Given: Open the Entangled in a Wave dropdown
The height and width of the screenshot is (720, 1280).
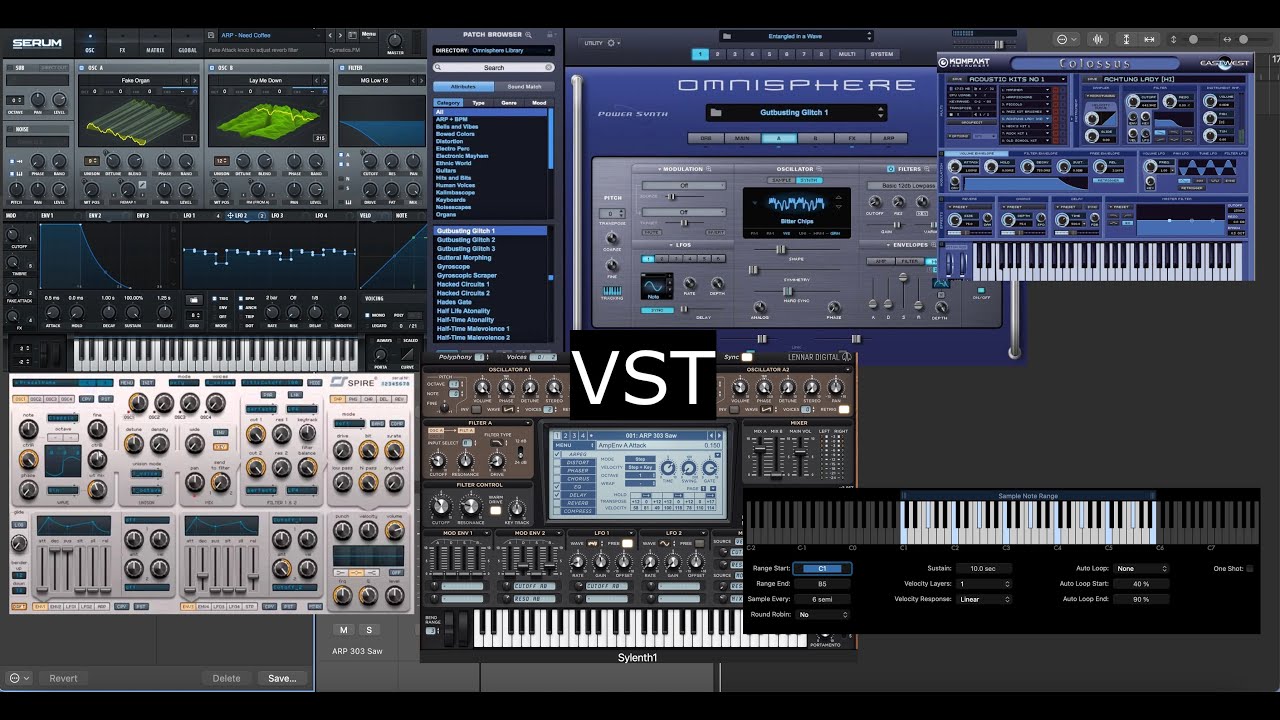Looking at the screenshot, I should pyautogui.click(x=796, y=36).
